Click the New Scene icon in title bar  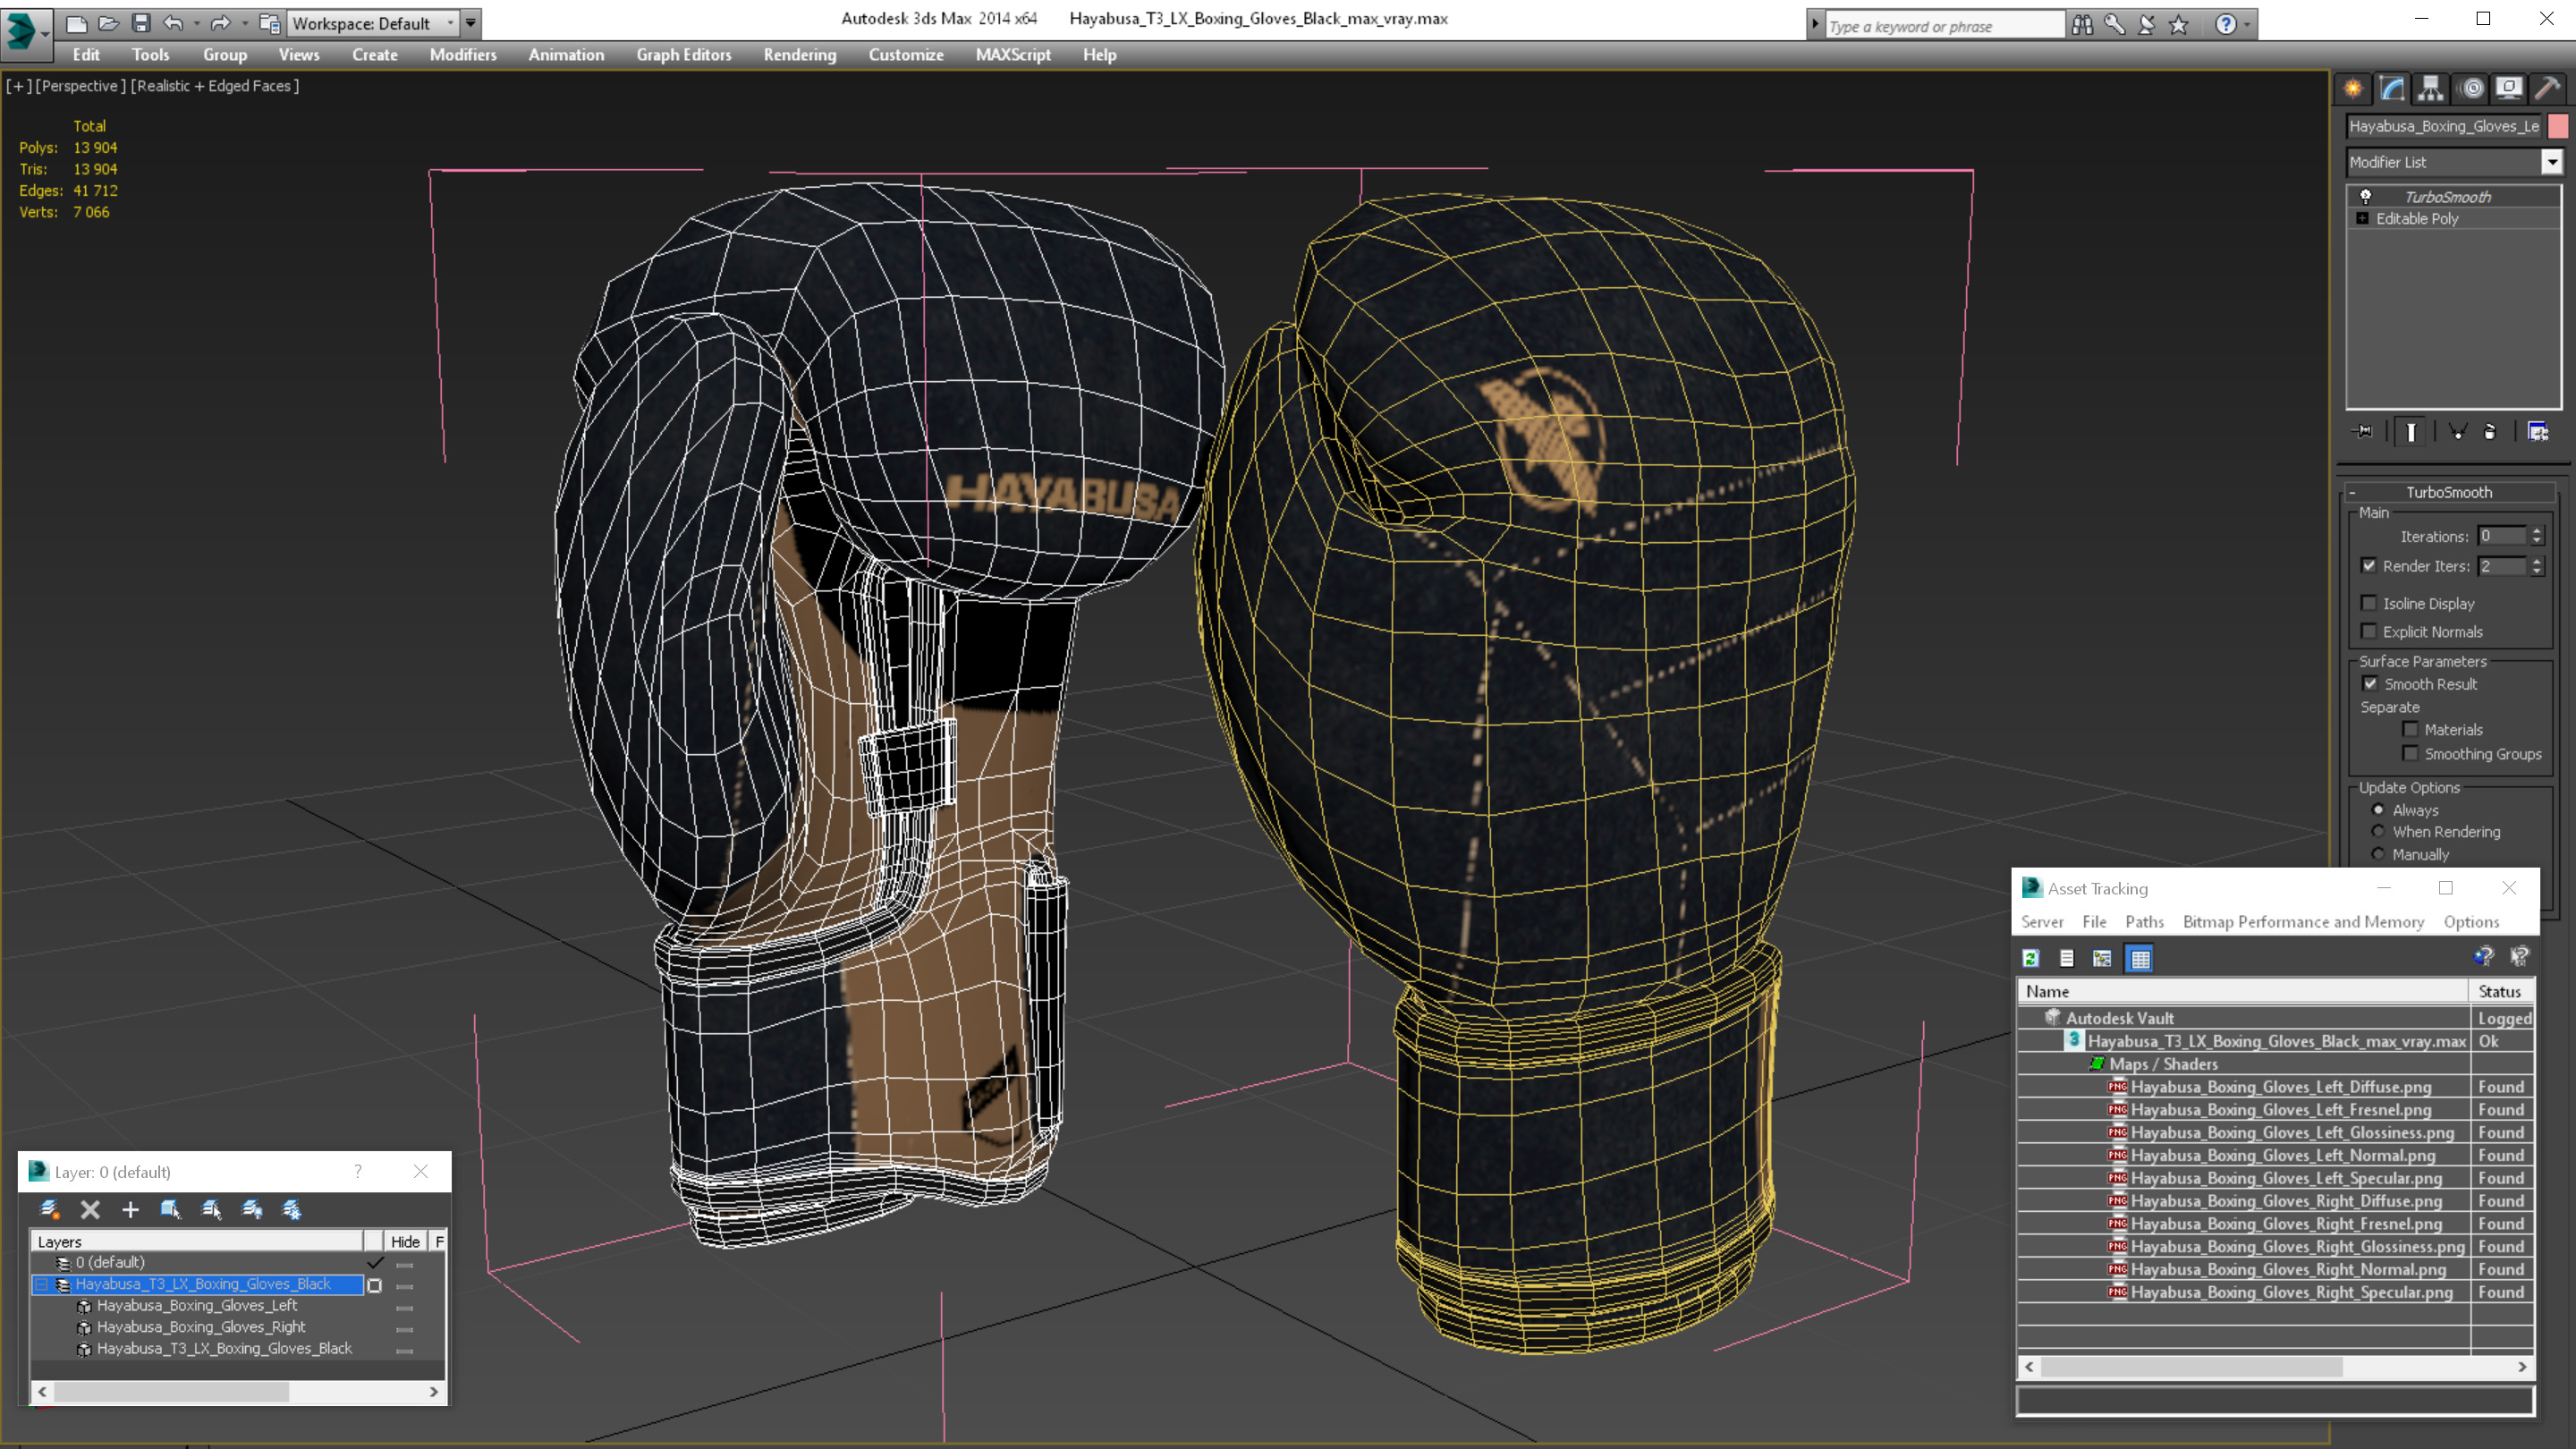[x=76, y=23]
